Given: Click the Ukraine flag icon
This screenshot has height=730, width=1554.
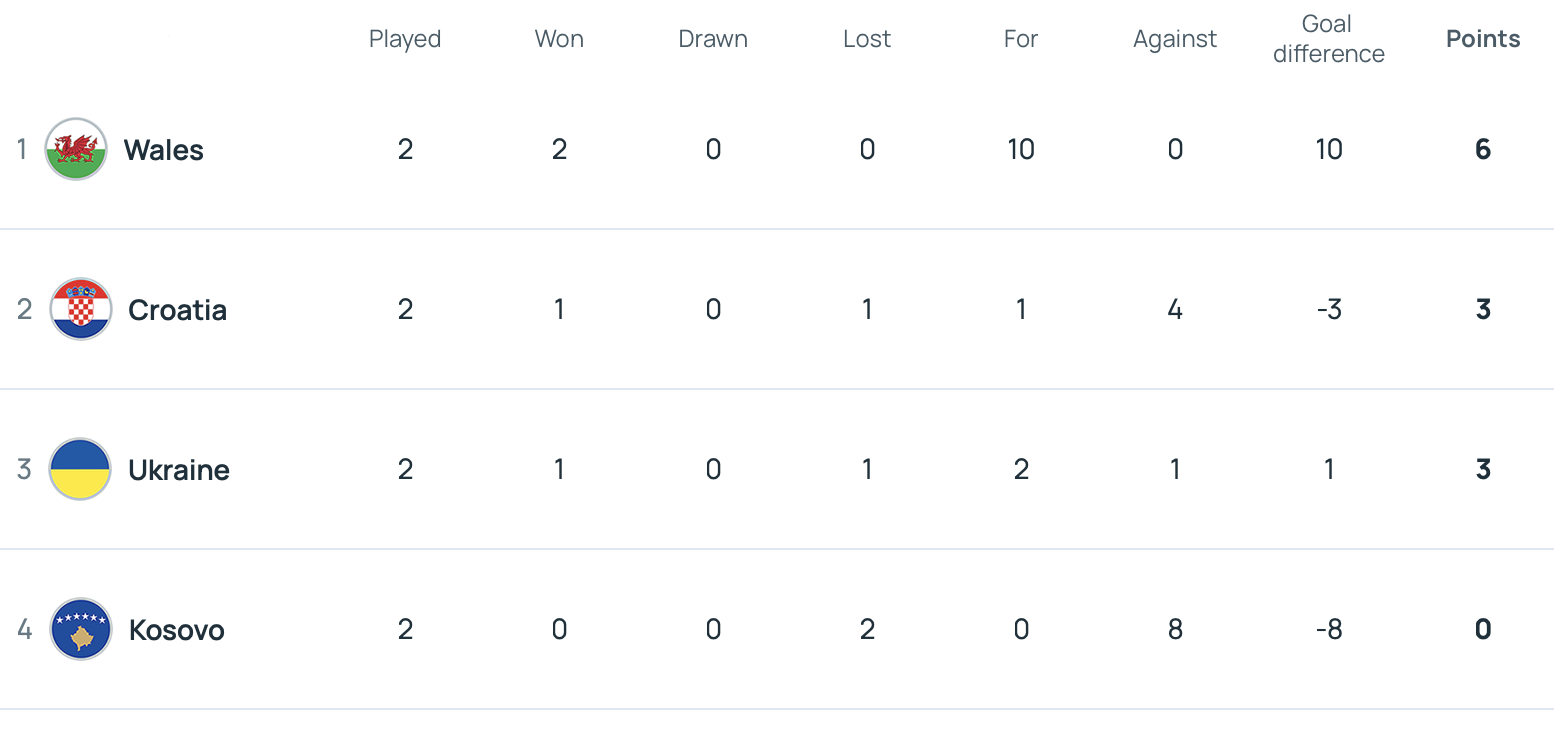Looking at the screenshot, I should coord(80,469).
